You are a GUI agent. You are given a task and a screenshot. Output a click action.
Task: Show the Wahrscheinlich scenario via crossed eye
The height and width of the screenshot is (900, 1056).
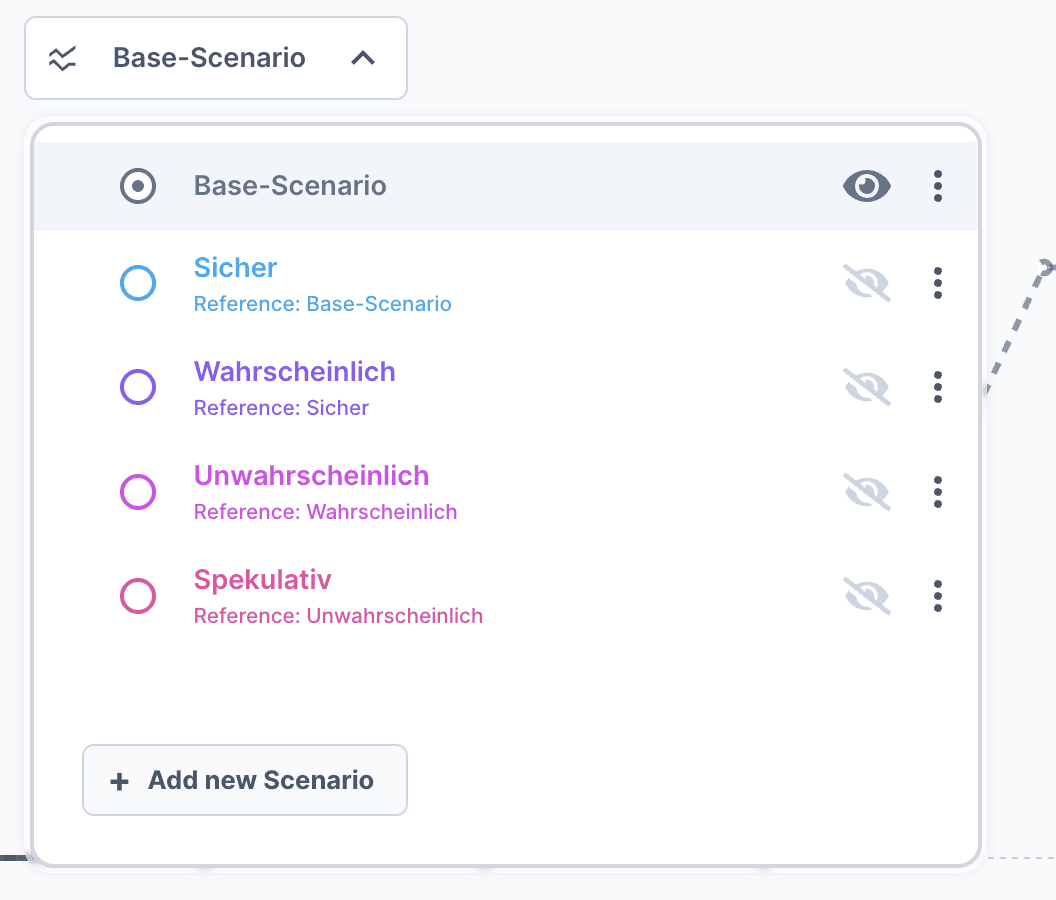pyautogui.click(x=866, y=387)
